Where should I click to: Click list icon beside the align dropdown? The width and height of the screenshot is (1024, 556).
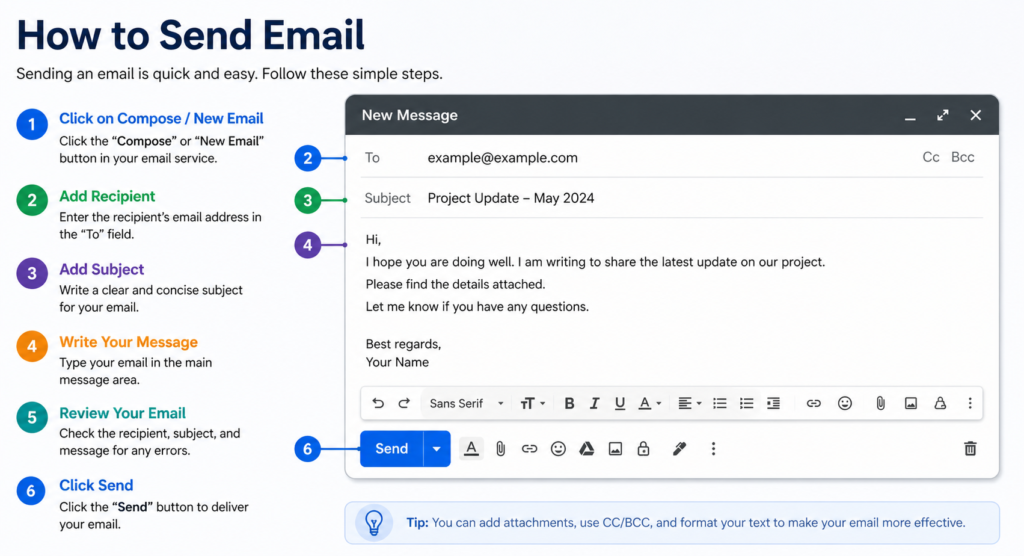pyautogui.click(x=720, y=403)
